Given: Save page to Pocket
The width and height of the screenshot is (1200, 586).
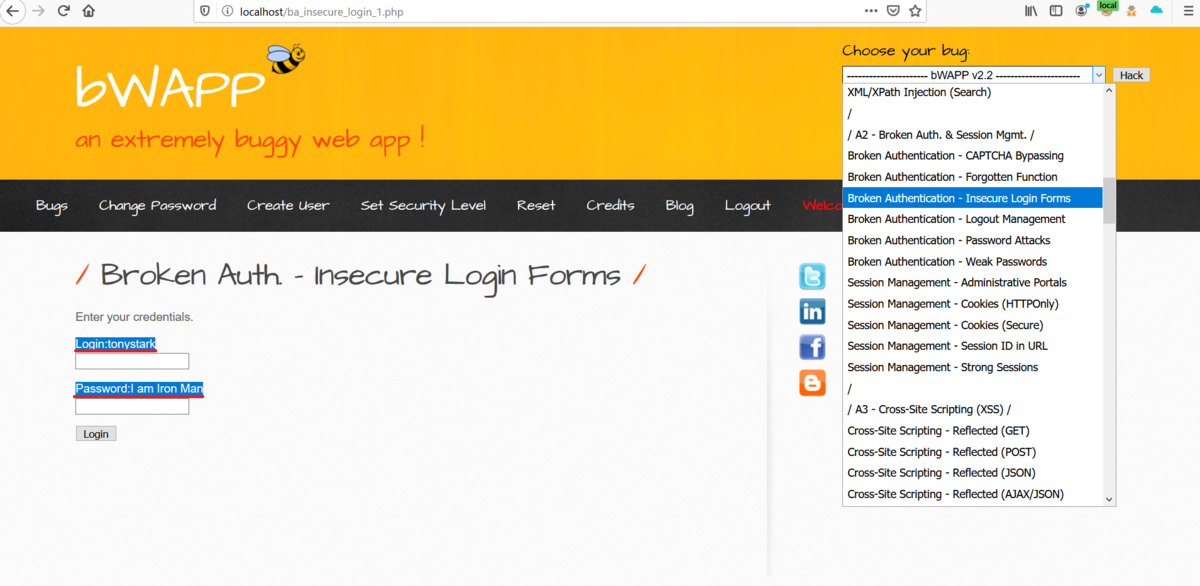Looking at the screenshot, I should (893, 11).
